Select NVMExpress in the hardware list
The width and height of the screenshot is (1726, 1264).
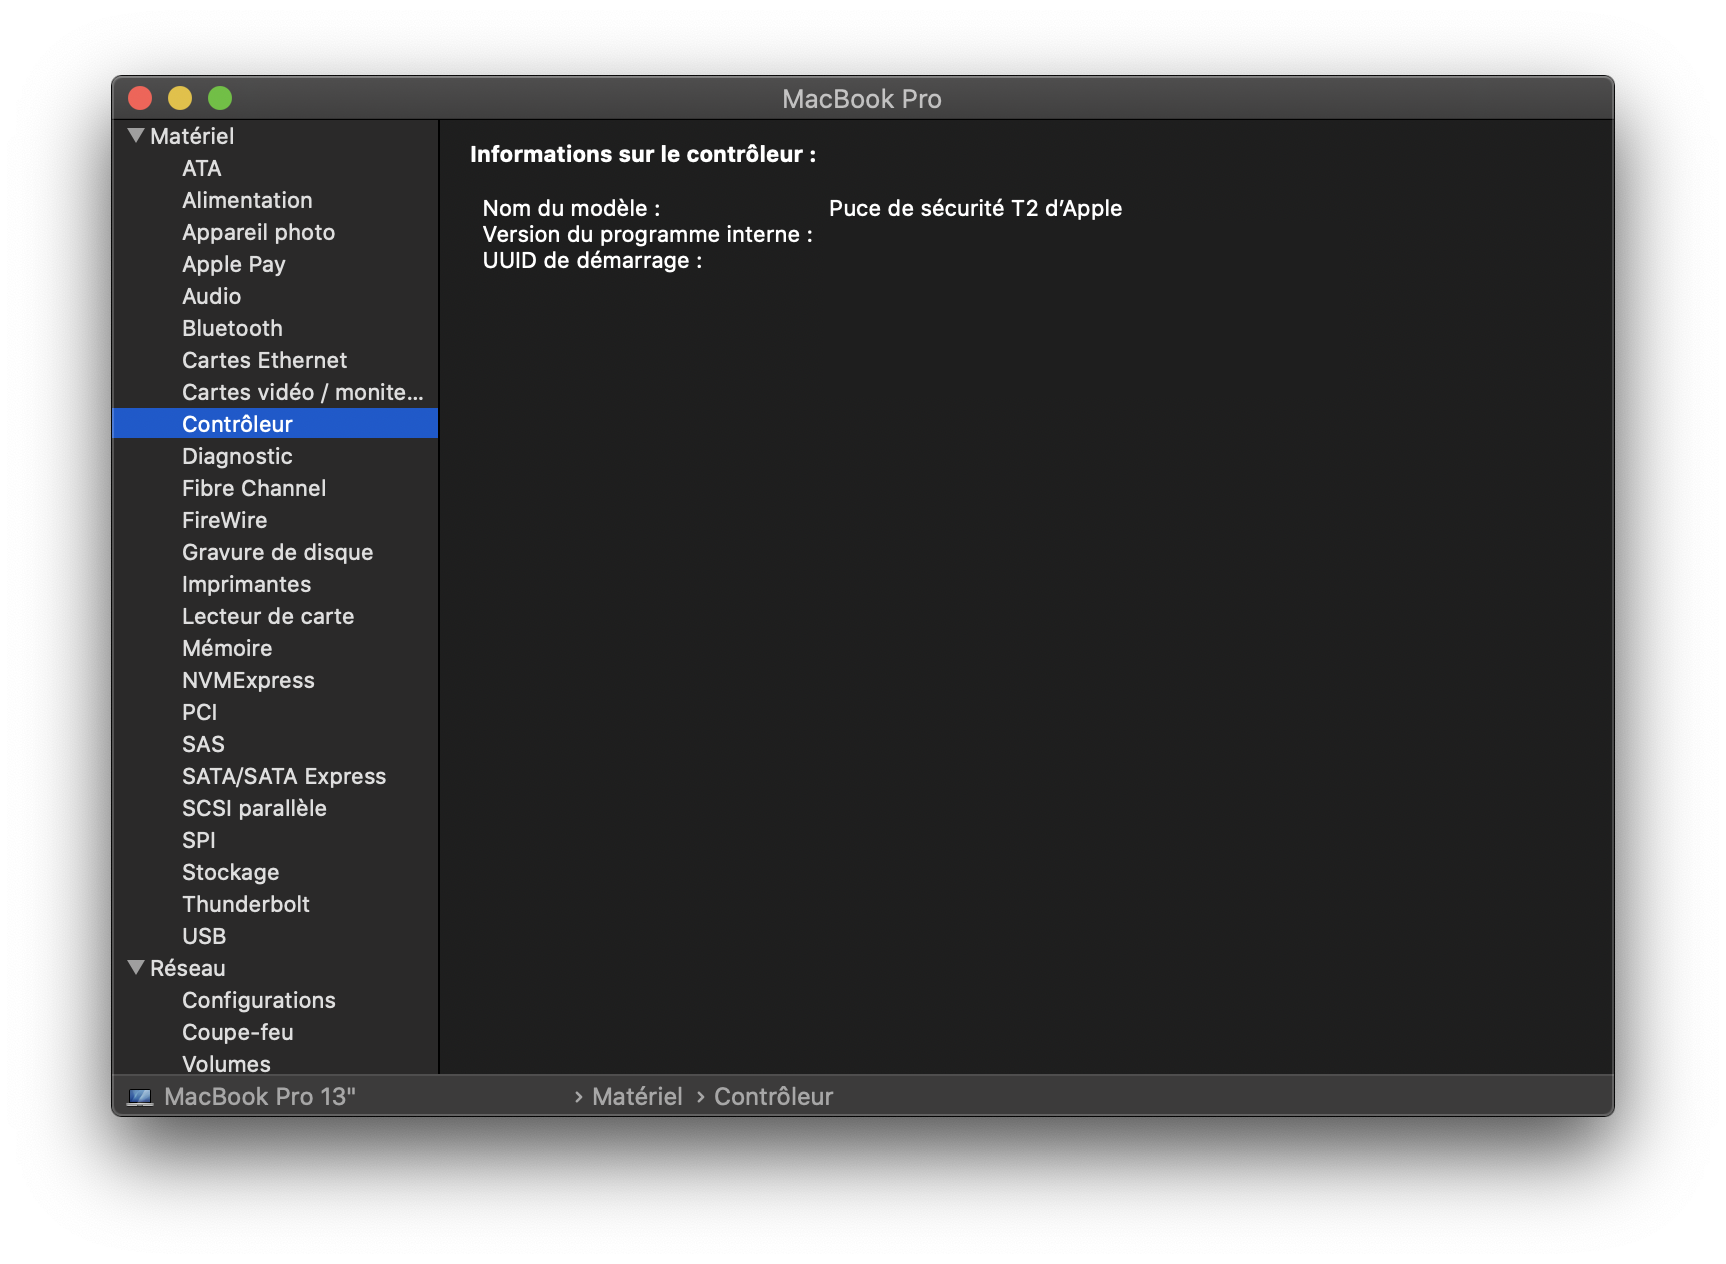pos(248,680)
